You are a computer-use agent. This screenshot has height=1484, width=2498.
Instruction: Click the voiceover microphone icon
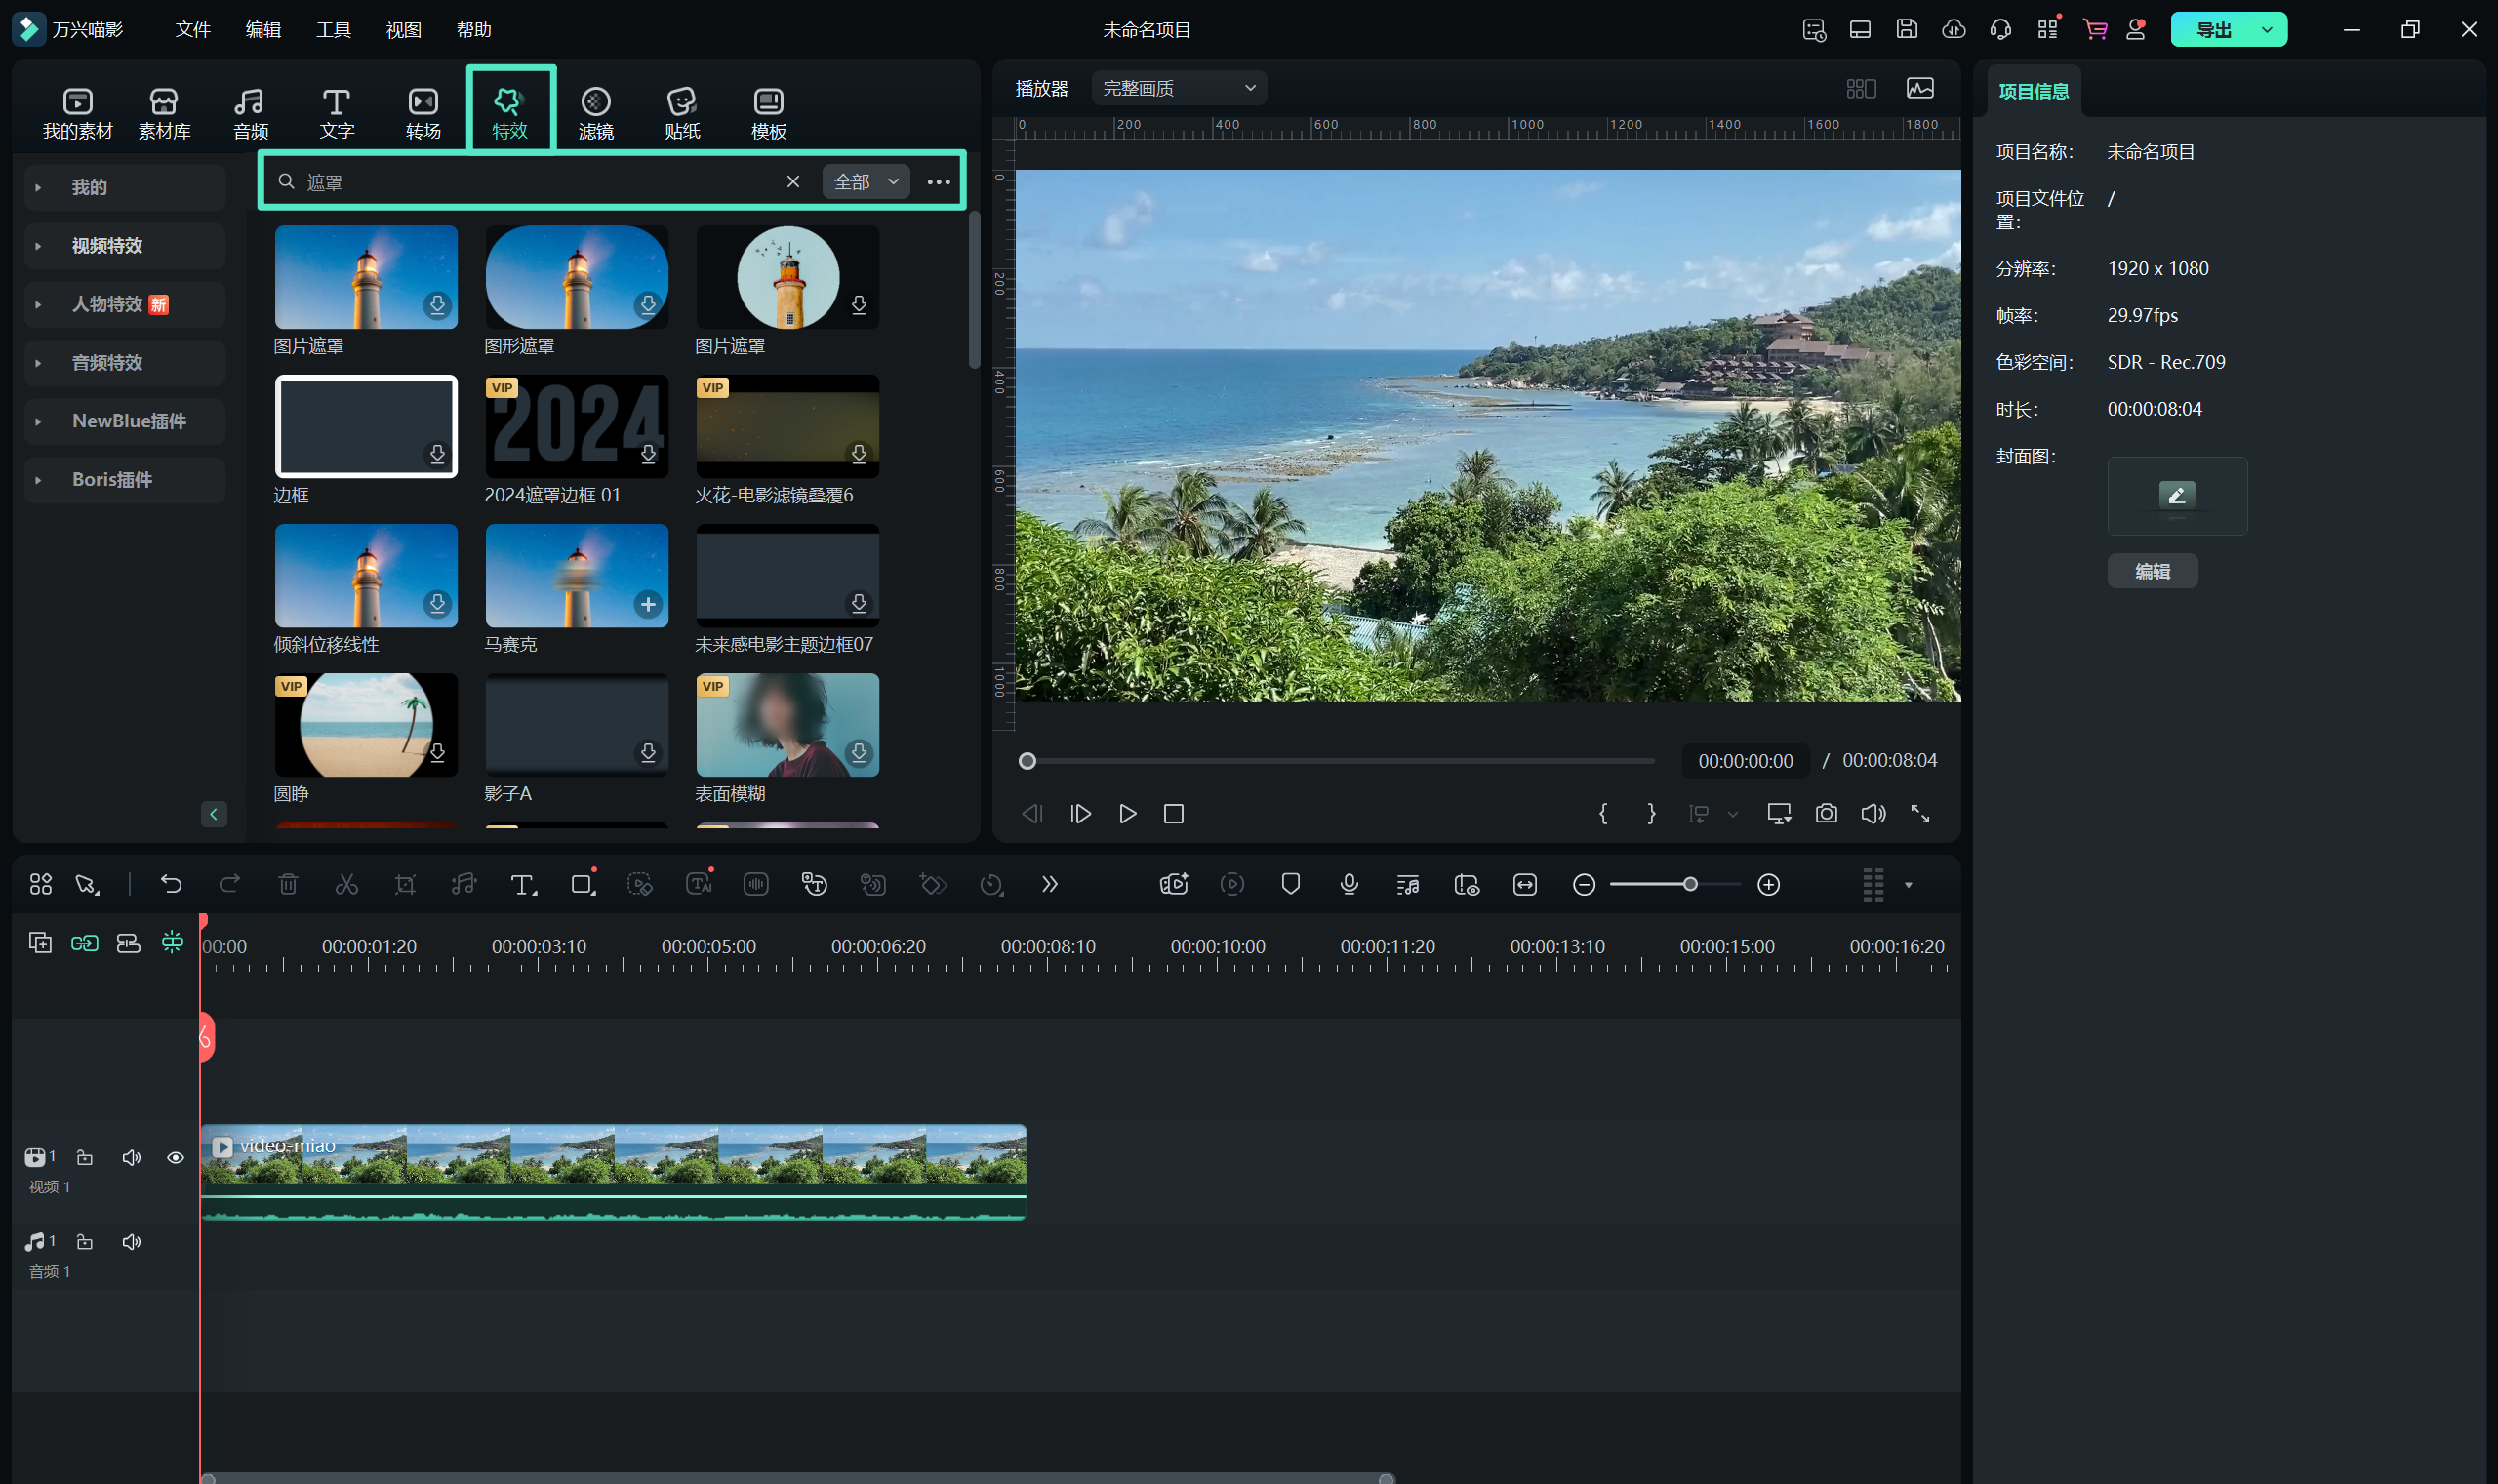(x=1349, y=884)
